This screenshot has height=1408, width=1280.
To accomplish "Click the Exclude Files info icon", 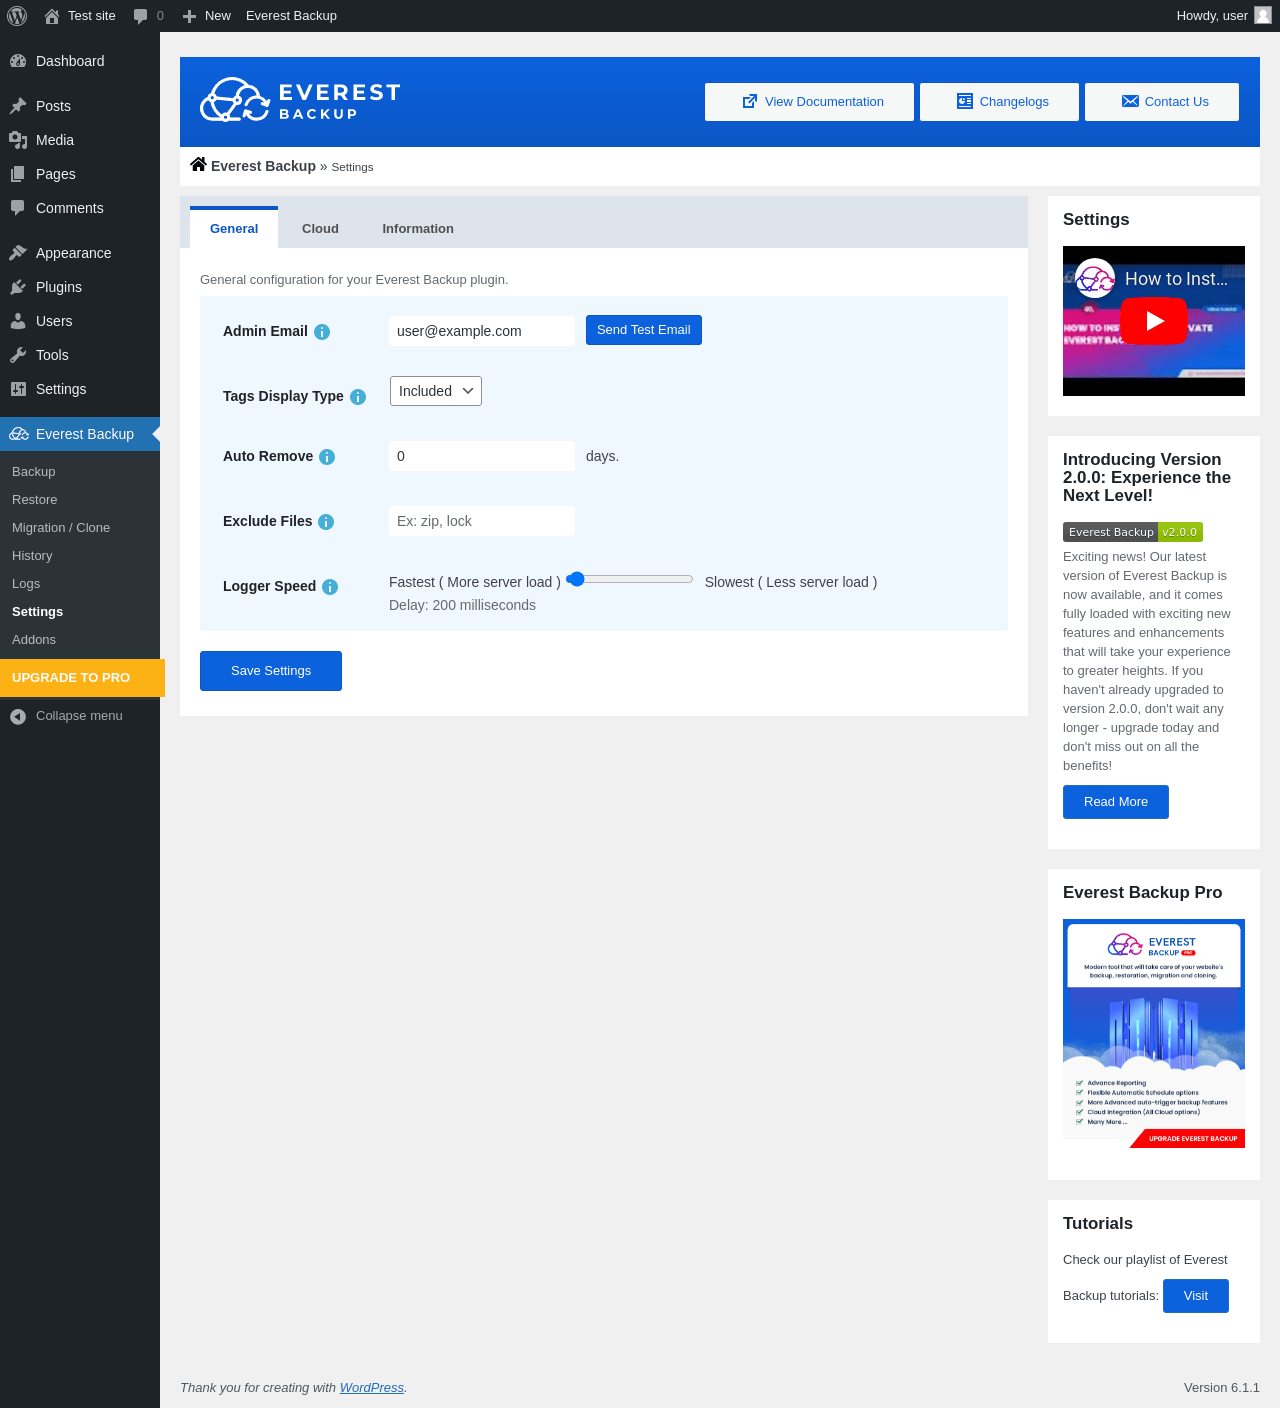I will (326, 522).
